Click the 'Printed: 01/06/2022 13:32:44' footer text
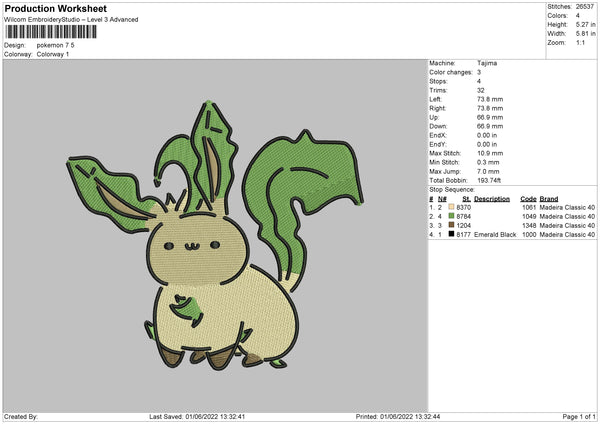The image size is (600, 424). coord(398,416)
